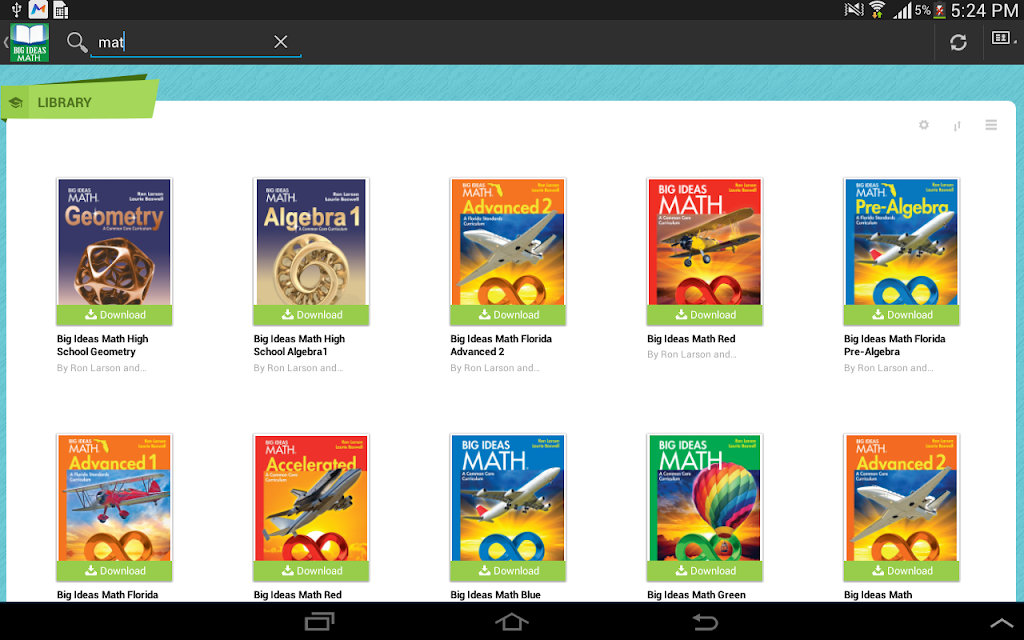Expand the navigation bar up chevron
Image resolution: width=1024 pixels, height=640 pixels.
point(1003,623)
